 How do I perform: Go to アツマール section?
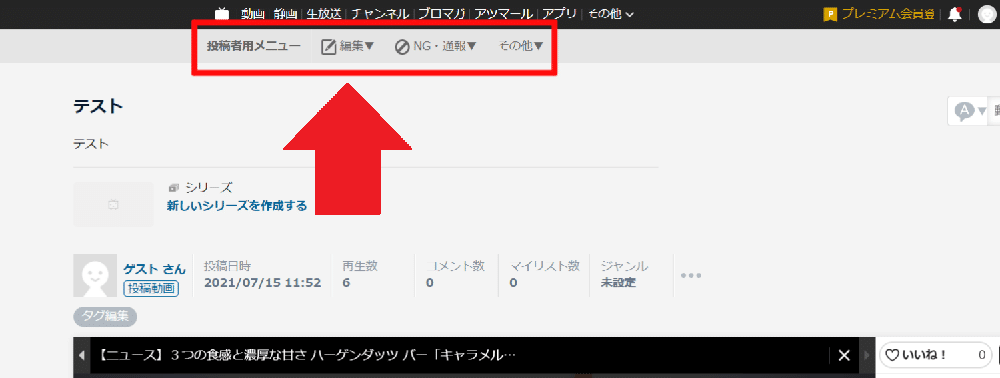pos(504,13)
